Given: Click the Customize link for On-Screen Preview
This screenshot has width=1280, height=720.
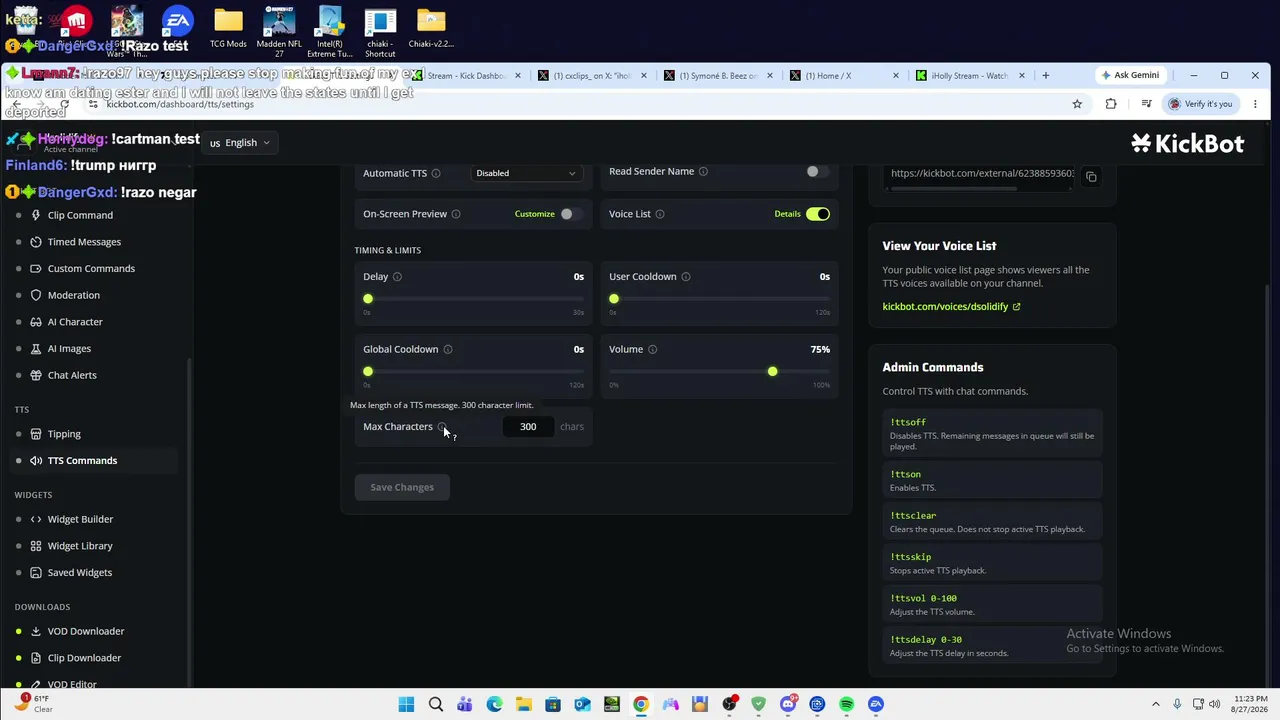Looking at the screenshot, I should 534,214.
